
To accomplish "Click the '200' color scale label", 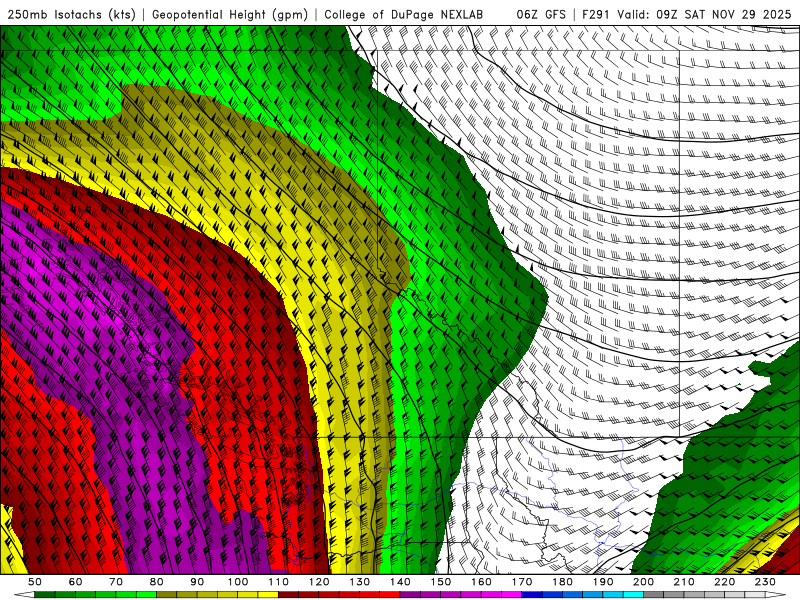I will [643, 582].
